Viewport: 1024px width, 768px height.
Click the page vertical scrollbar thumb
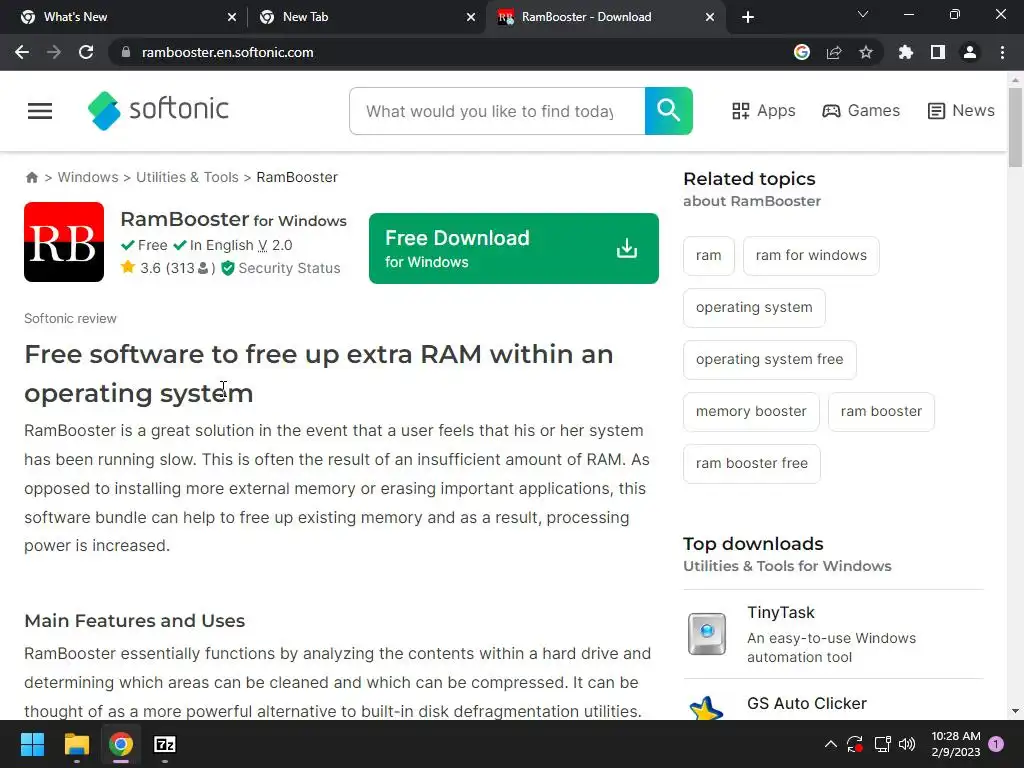[1015, 127]
